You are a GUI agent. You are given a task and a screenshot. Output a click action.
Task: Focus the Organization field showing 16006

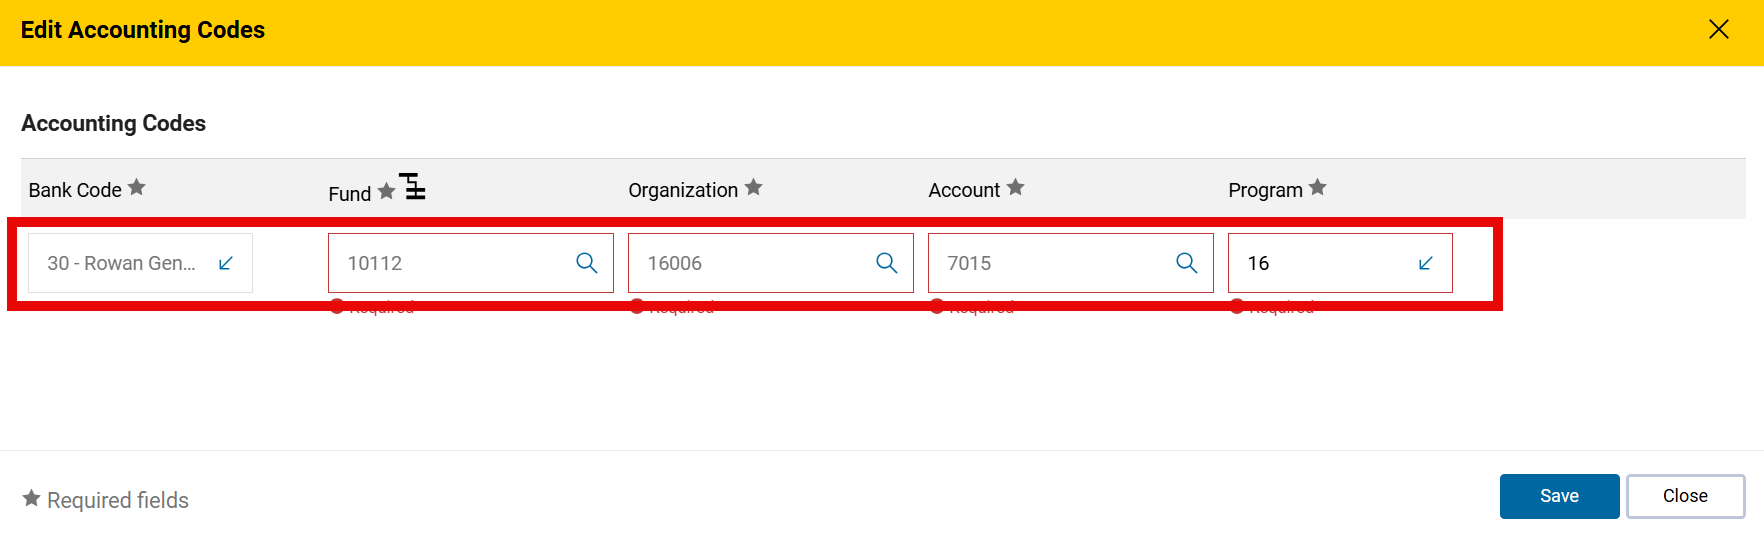click(750, 263)
